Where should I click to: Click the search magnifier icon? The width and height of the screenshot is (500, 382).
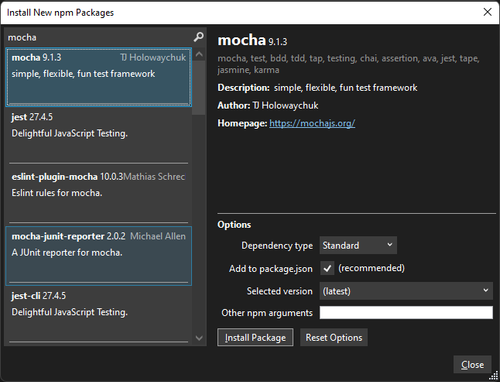(199, 37)
